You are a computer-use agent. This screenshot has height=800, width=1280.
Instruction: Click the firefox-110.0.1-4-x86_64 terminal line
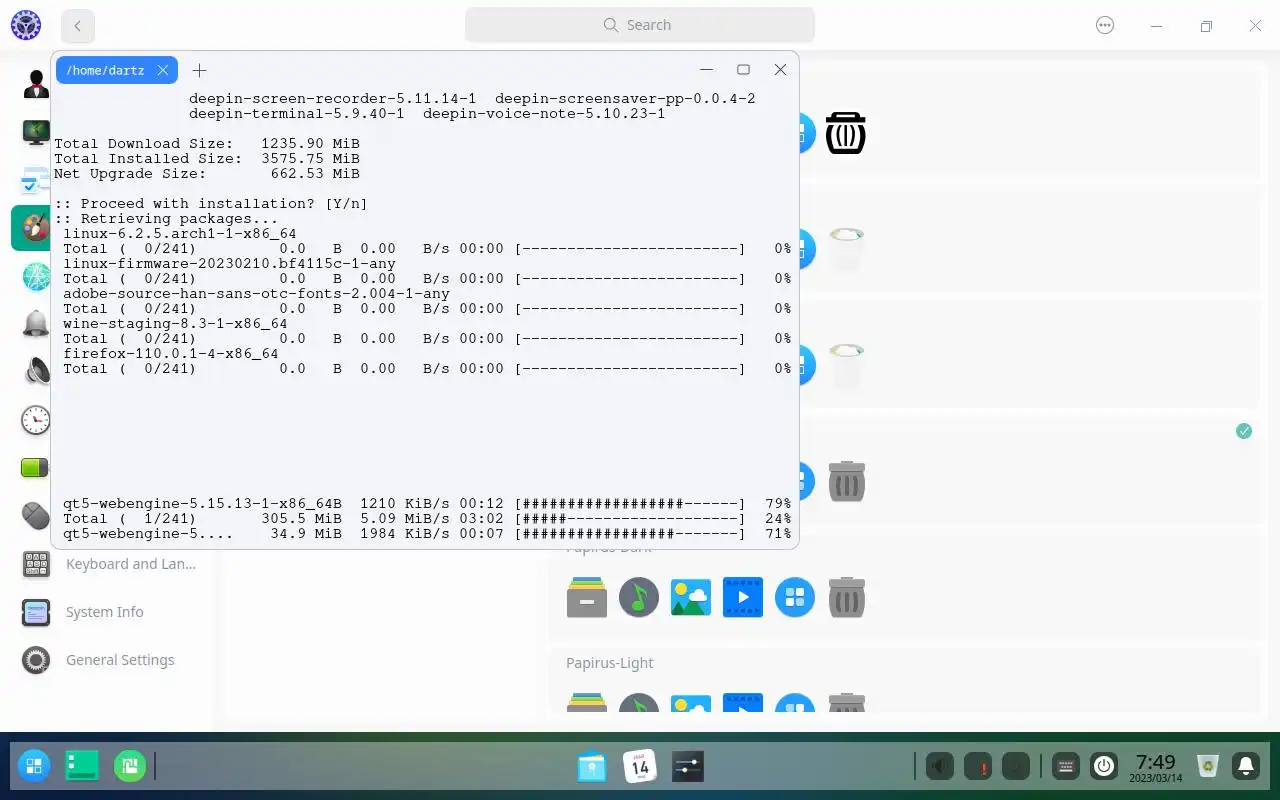pyautogui.click(x=171, y=354)
